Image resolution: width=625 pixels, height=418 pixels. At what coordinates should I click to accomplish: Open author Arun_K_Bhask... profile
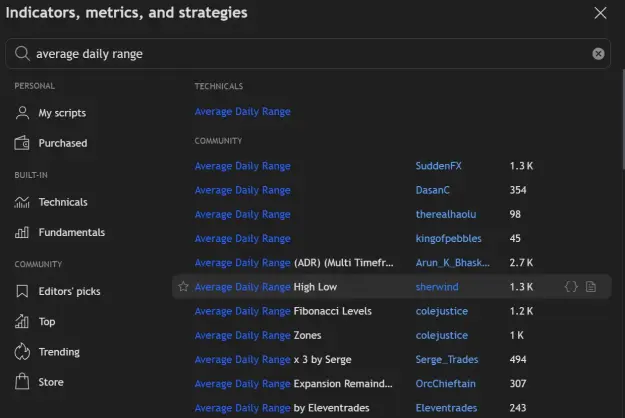tap(452, 263)
